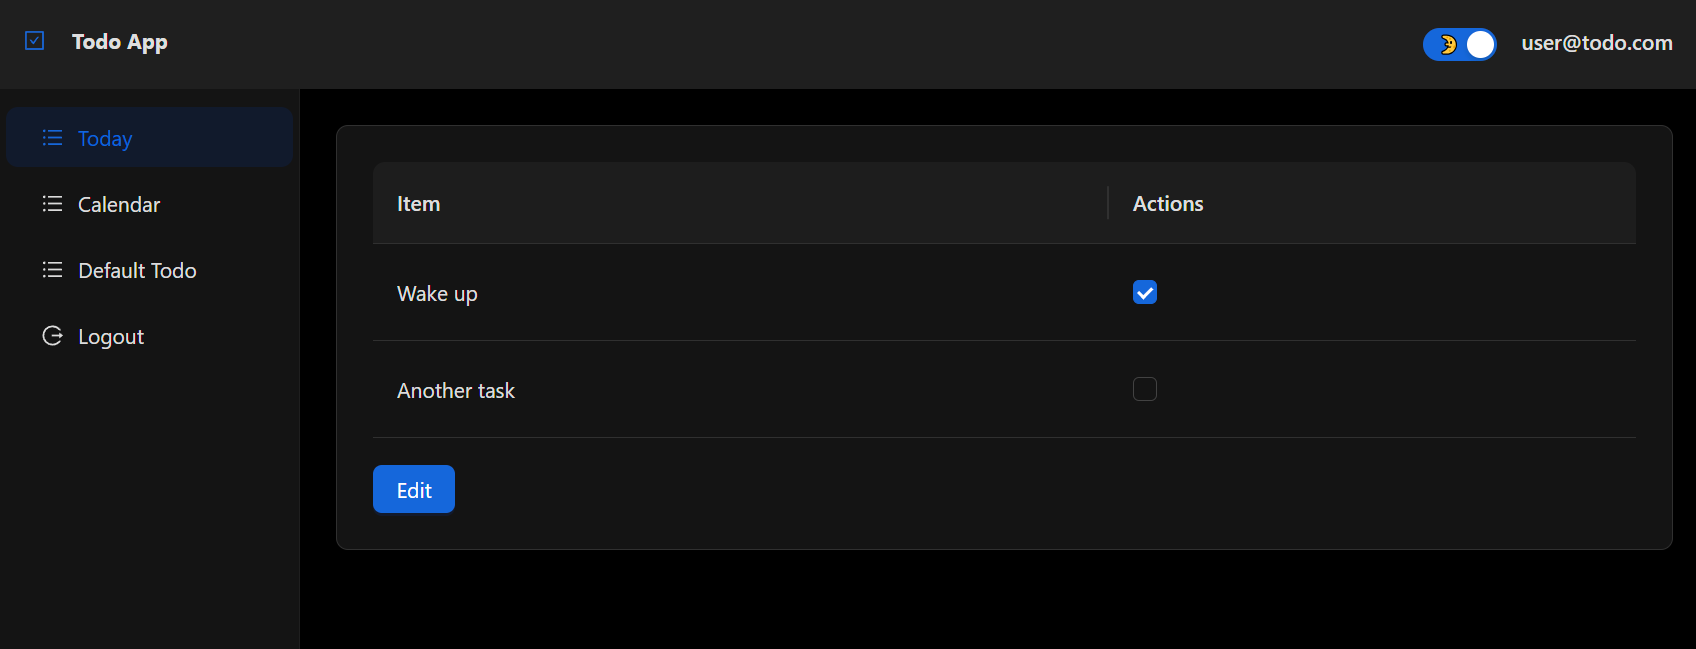Viewport: 1696px width, 649px height.
Task: Select the Today sidebar label
Action: point(105,139)
